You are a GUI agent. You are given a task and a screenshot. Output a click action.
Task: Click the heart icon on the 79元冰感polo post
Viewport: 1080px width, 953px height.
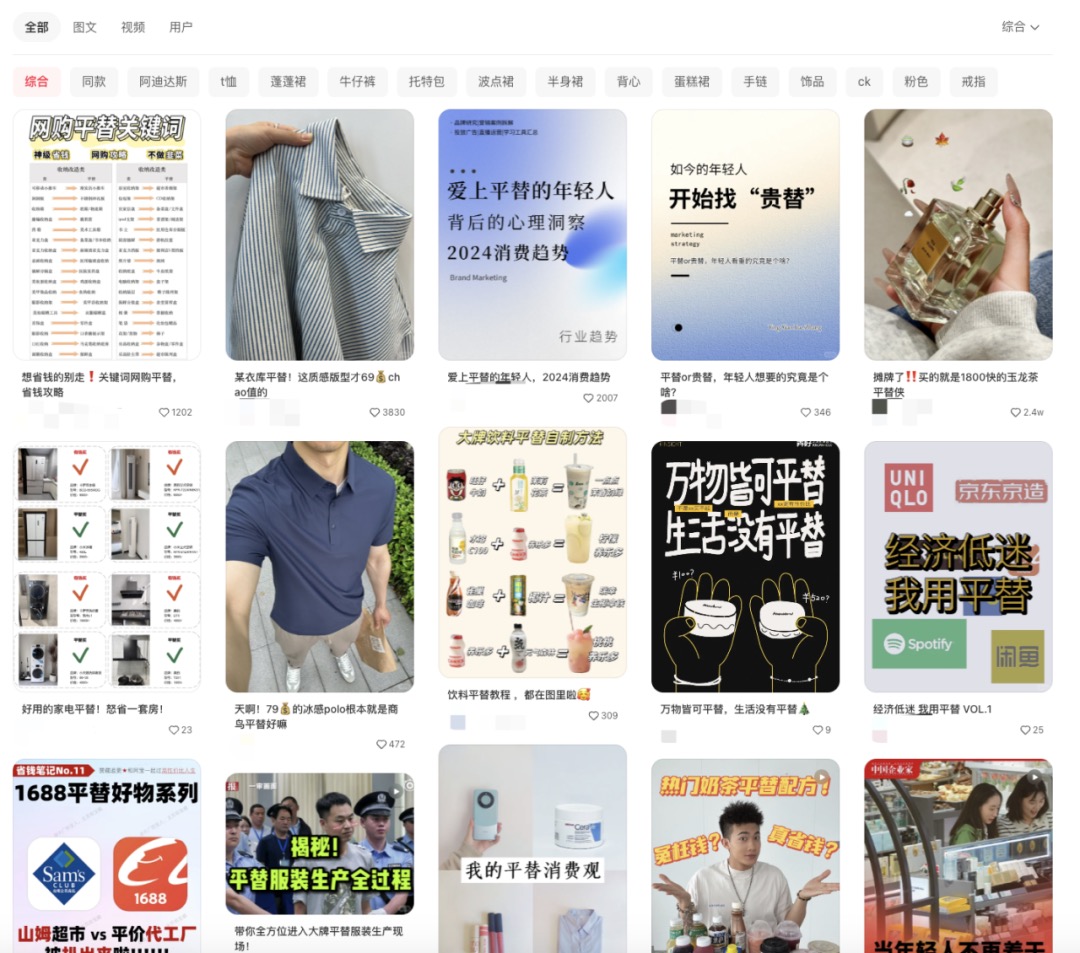tap(380, 743)
